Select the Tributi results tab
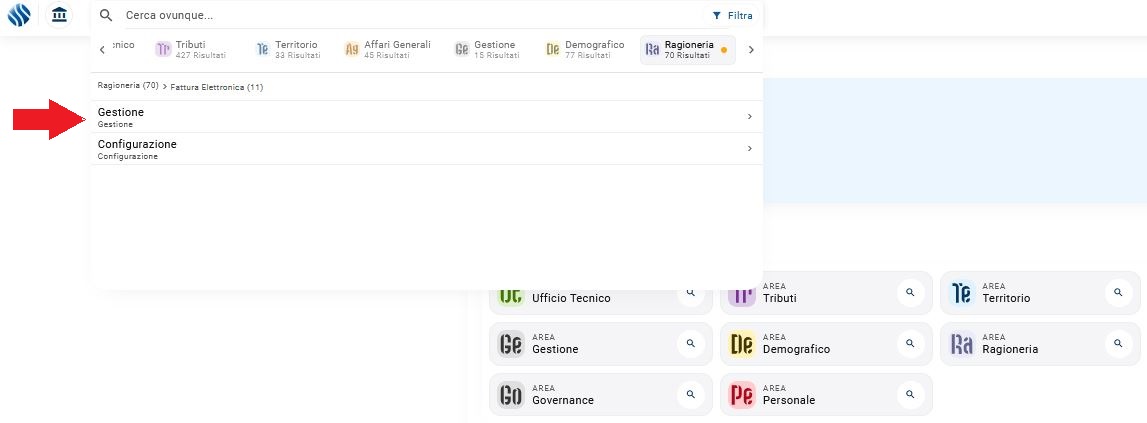Screen dimensions: 1147x423 tap(191, 49)
